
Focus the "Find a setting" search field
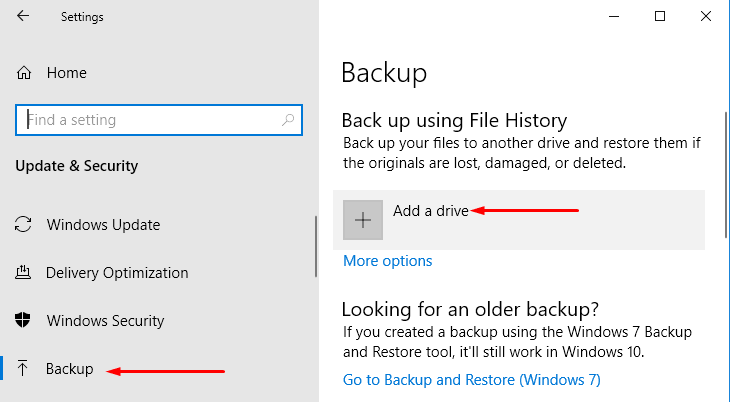150,120
